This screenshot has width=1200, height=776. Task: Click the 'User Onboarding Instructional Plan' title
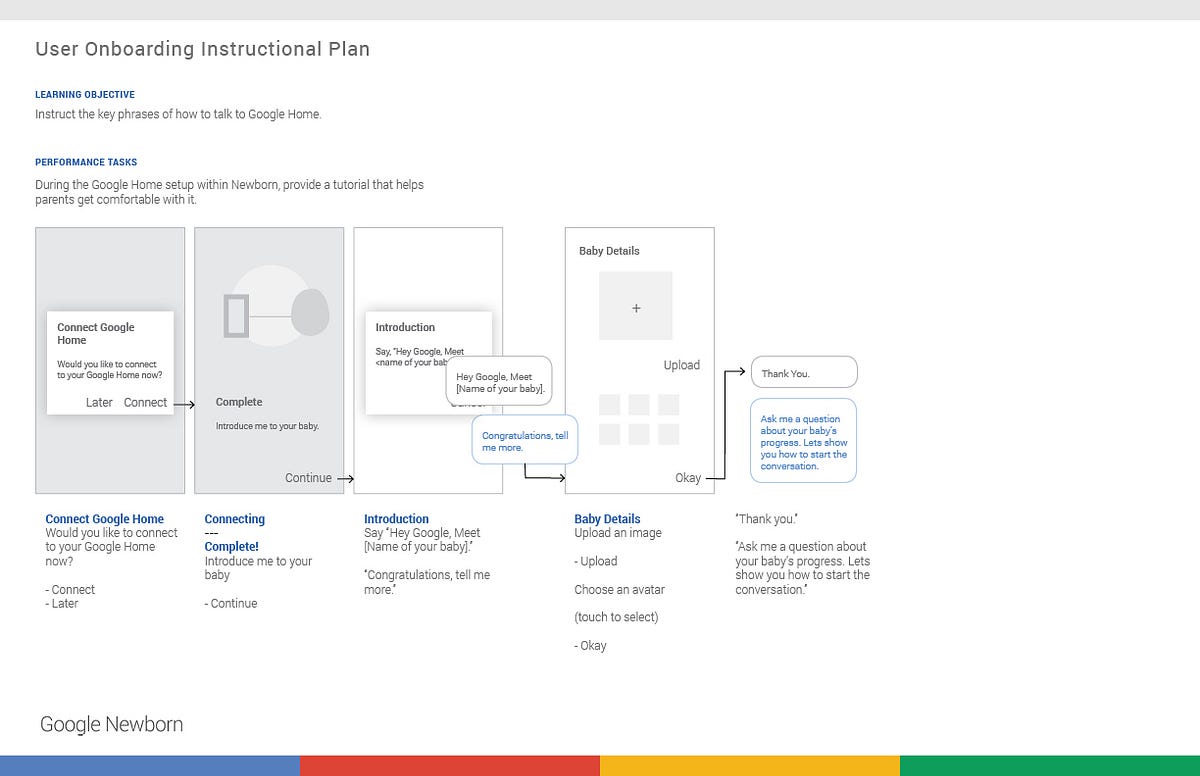tap(203, 49)
